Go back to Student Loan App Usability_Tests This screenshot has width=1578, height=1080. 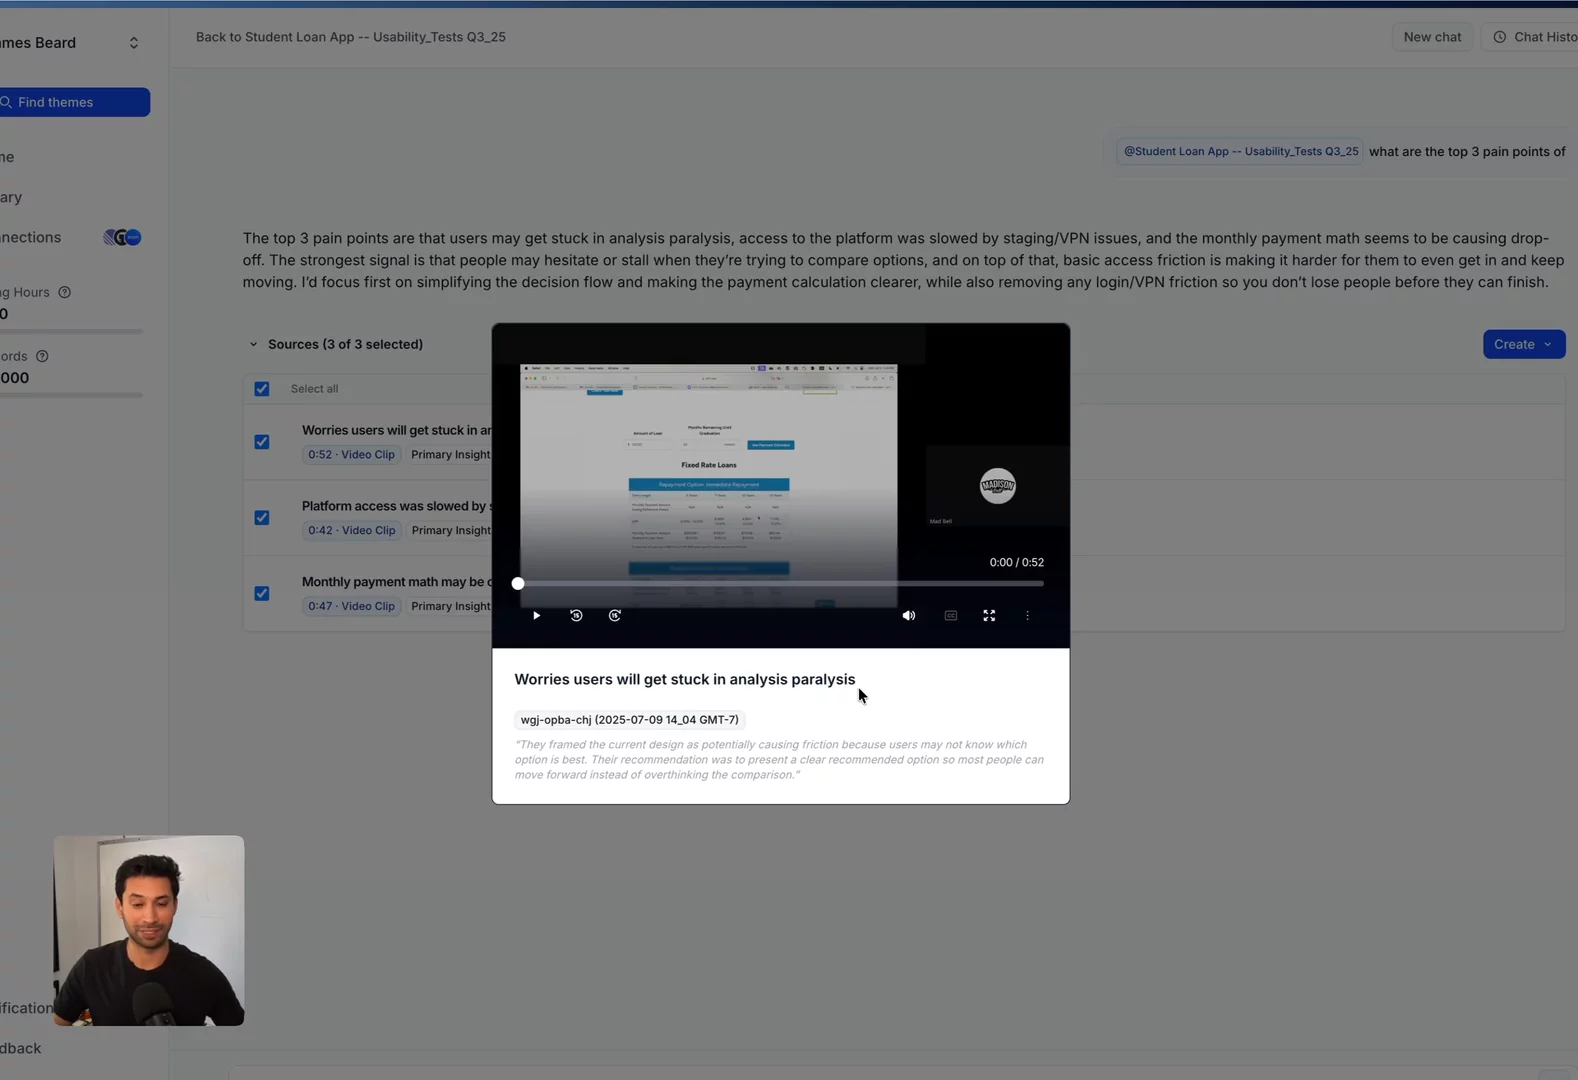(351, 37)
